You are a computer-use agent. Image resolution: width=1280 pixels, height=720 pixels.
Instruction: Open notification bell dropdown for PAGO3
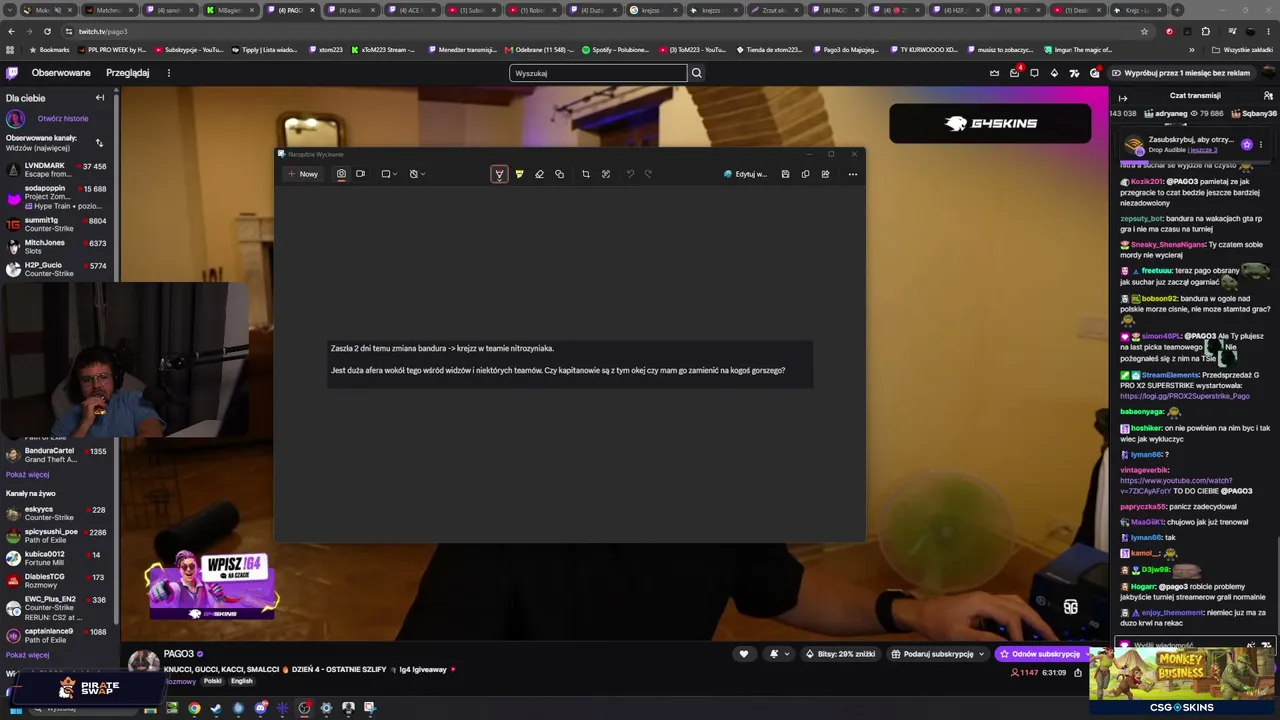[x=778, y=654]
